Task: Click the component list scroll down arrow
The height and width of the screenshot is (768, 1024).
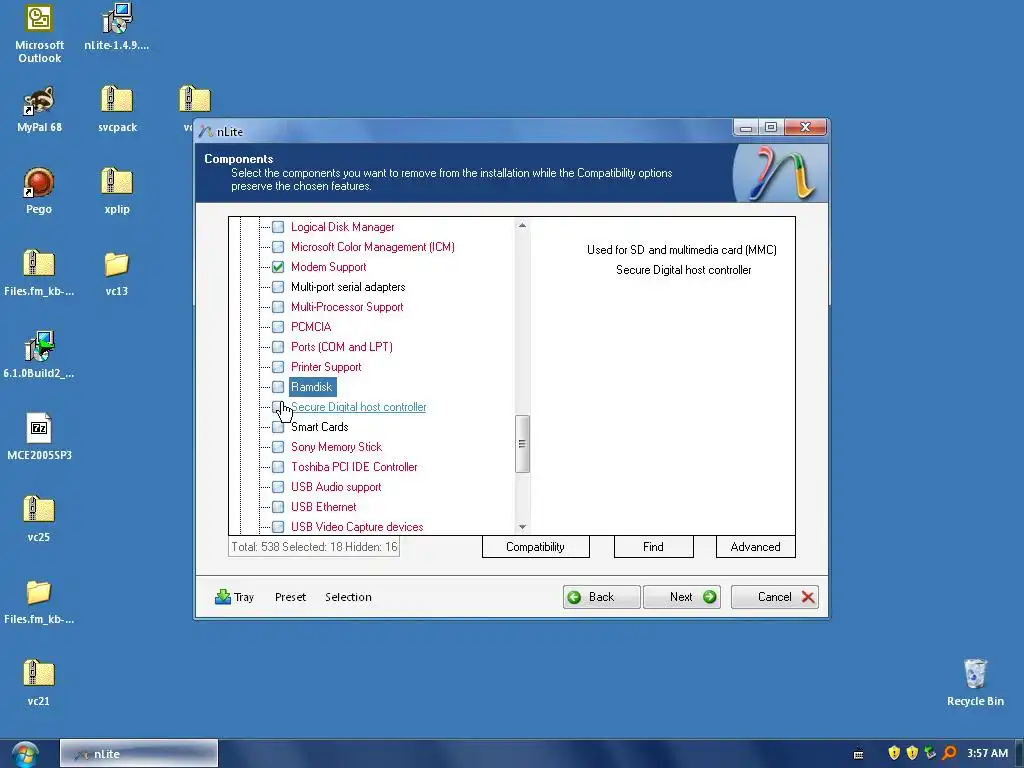Action: click(522, 527)
